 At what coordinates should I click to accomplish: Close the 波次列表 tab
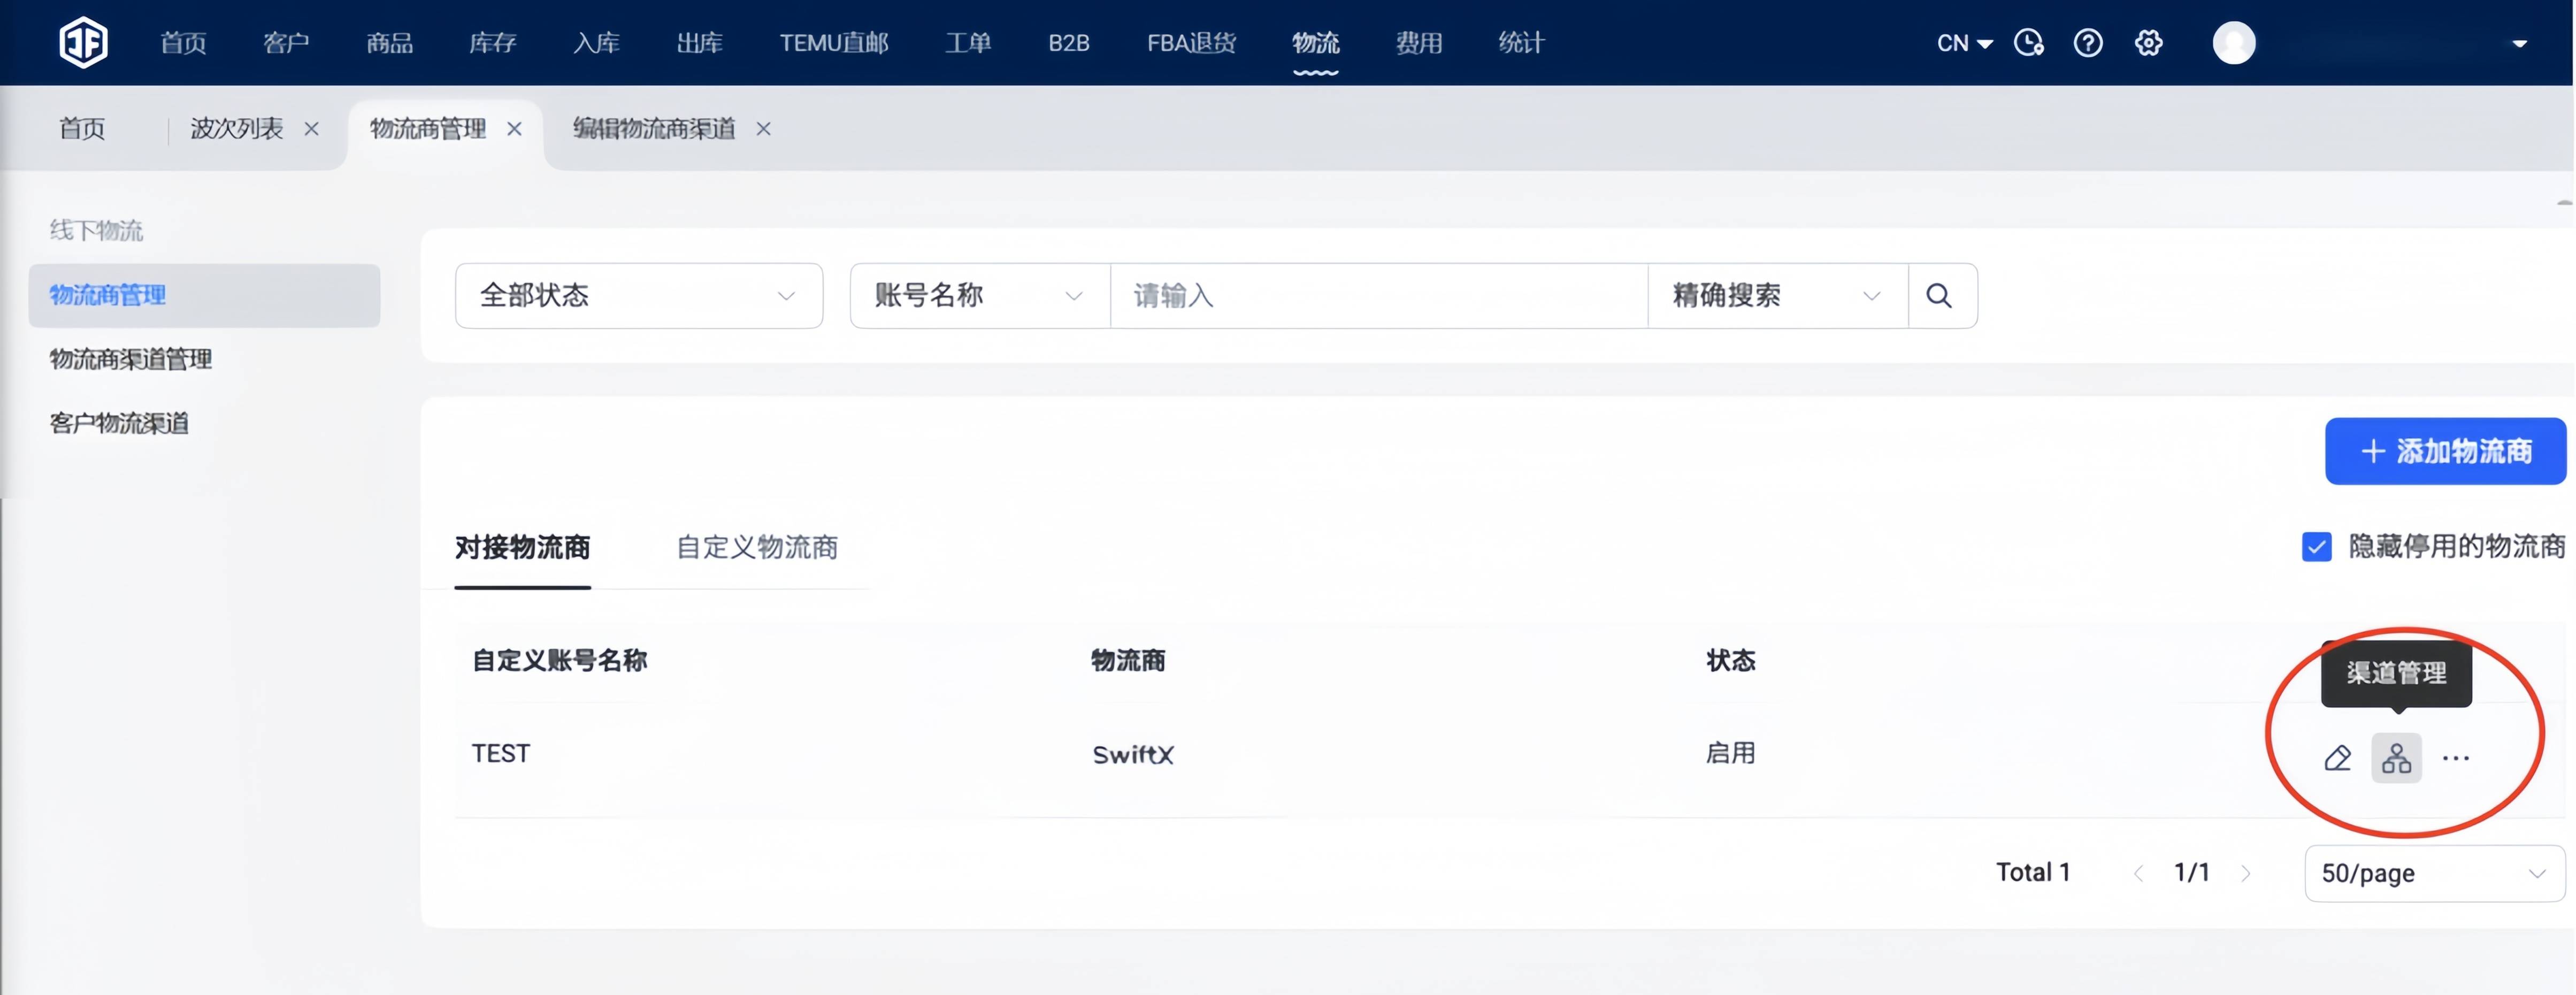(312, 129)
